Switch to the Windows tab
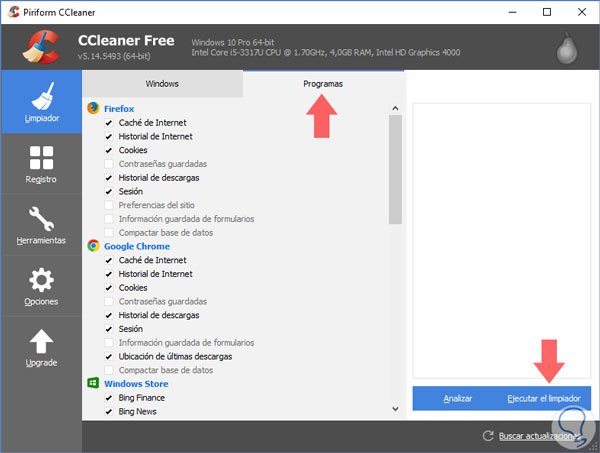Viewport: 600px width, 453px height. 162,84
